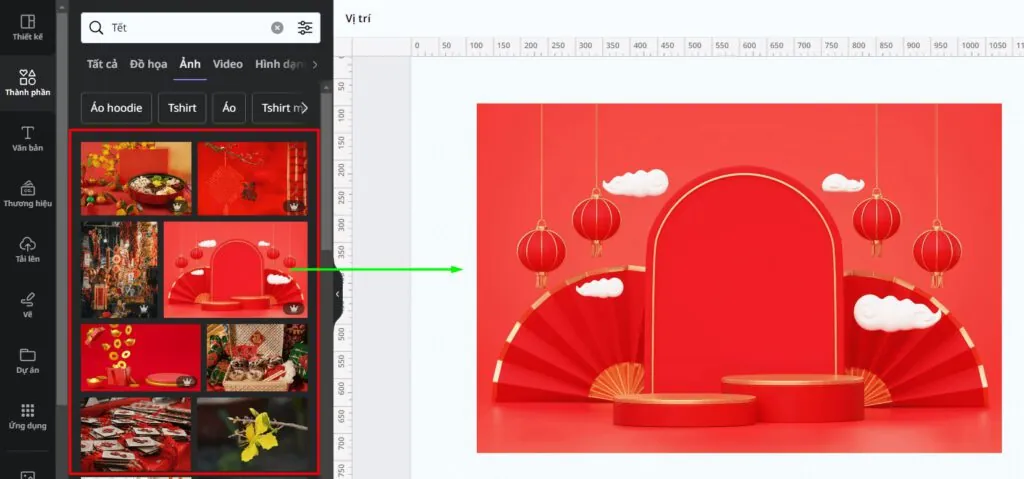Open the Tải lên uploads panel
1024x479 pixels.
pyautogui.click(x=27, y=250)
